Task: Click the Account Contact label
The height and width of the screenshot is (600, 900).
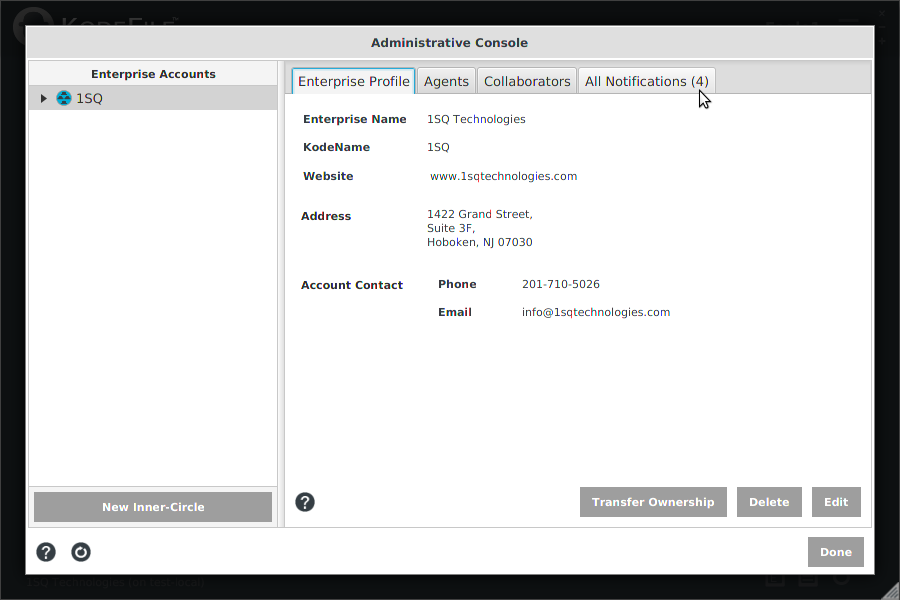Action: point(352,285)
